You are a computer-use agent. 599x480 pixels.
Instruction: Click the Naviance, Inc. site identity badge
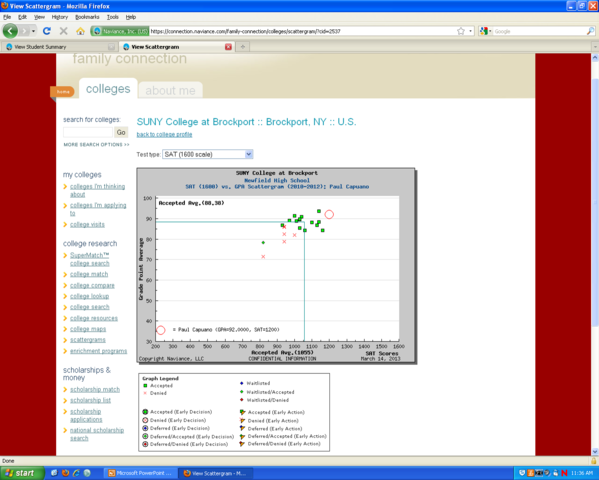click(120, 31)
